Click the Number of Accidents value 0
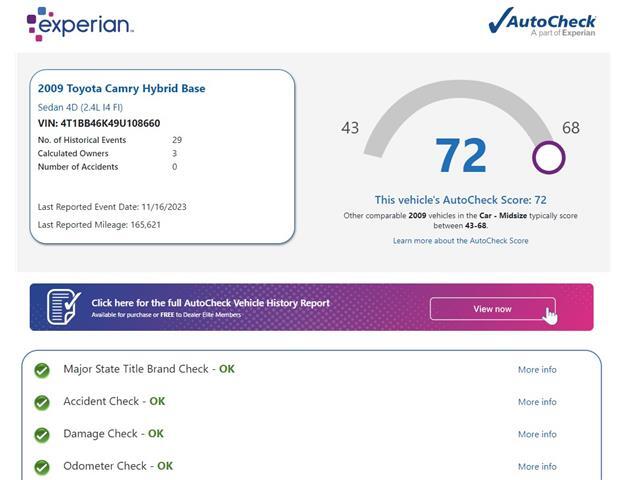This screenshot has width=640, height=480. 175,167
